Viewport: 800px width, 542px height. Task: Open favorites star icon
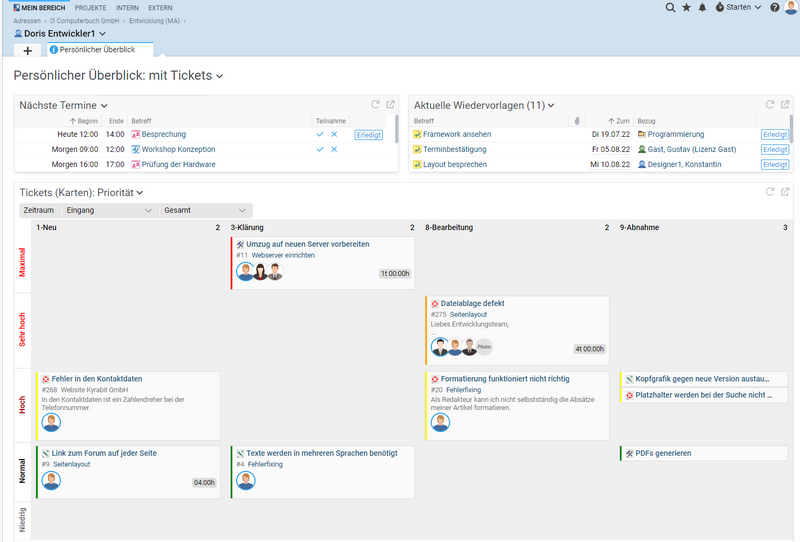(687, 8)
